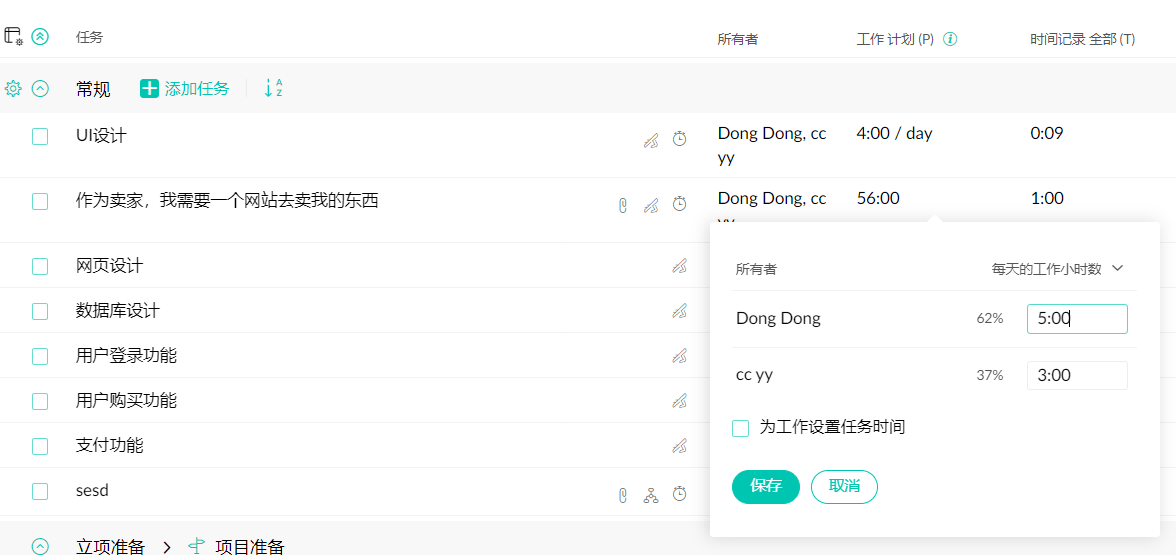Click the 取消 button
The image size is (1176, 555).
click(x=844, y=486)
